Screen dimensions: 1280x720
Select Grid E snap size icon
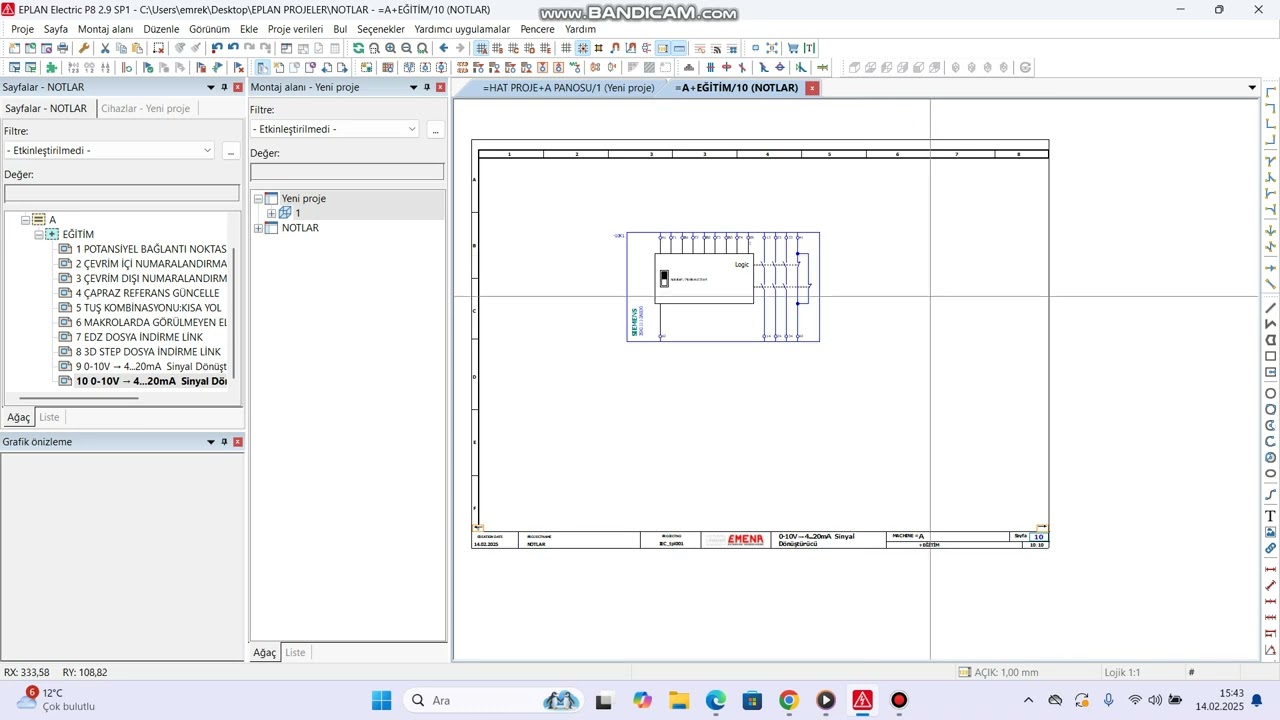(545, 48)
